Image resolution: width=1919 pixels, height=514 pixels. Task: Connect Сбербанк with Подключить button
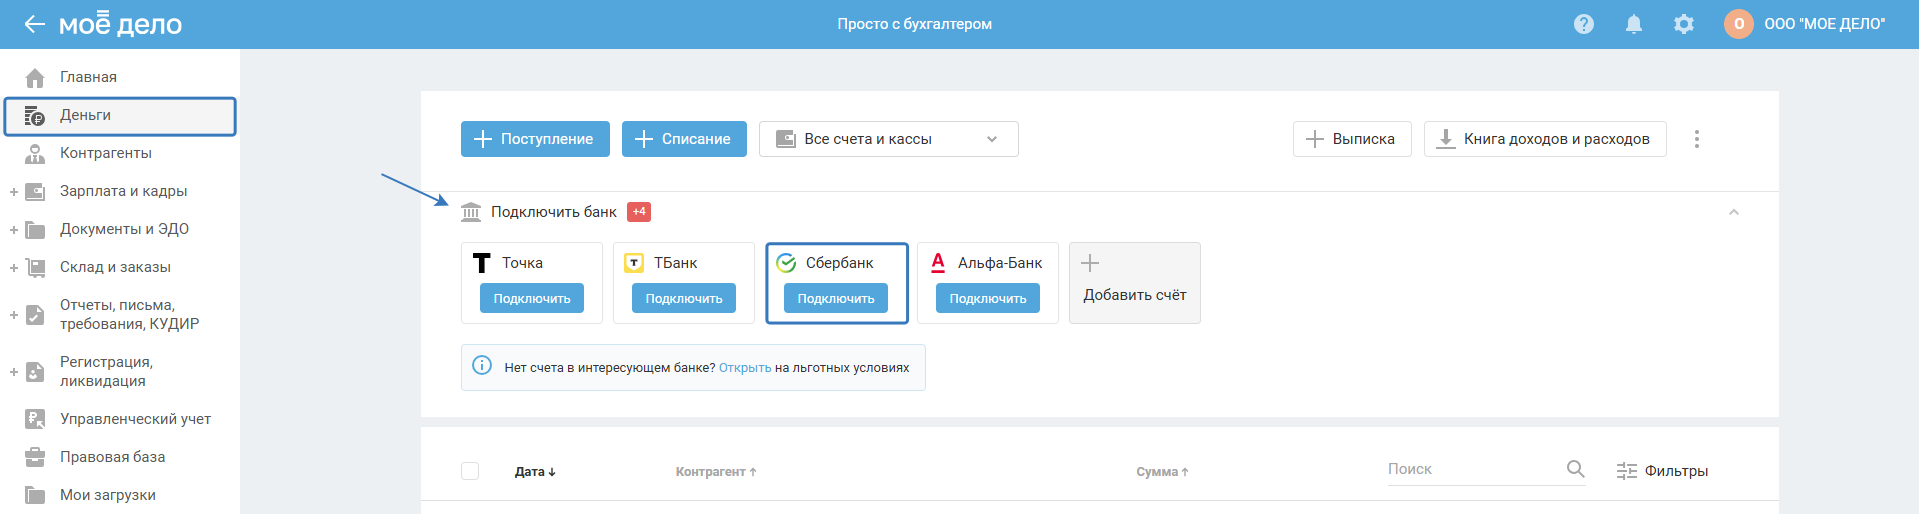click(836, 298)
